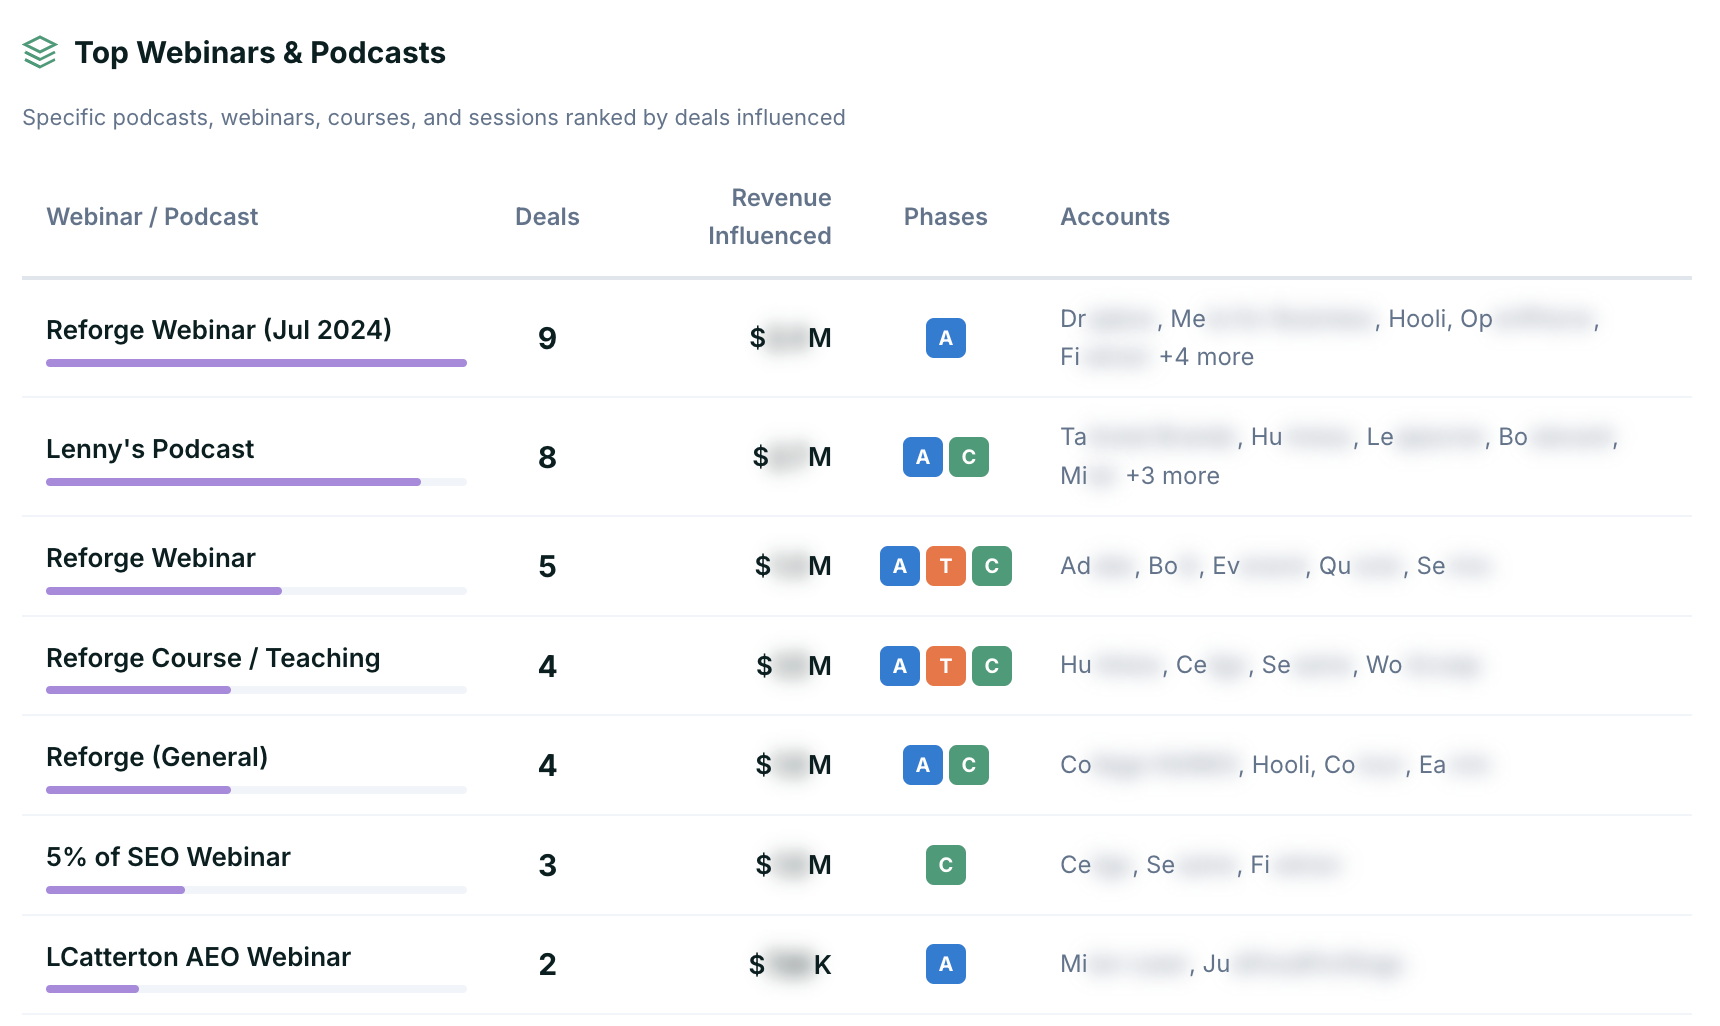Click the blue A badge for Reforge Webinar (Jul 2024)
Image resolution: width=1720 pixels, height=1026 pixels.
[945, 338]
